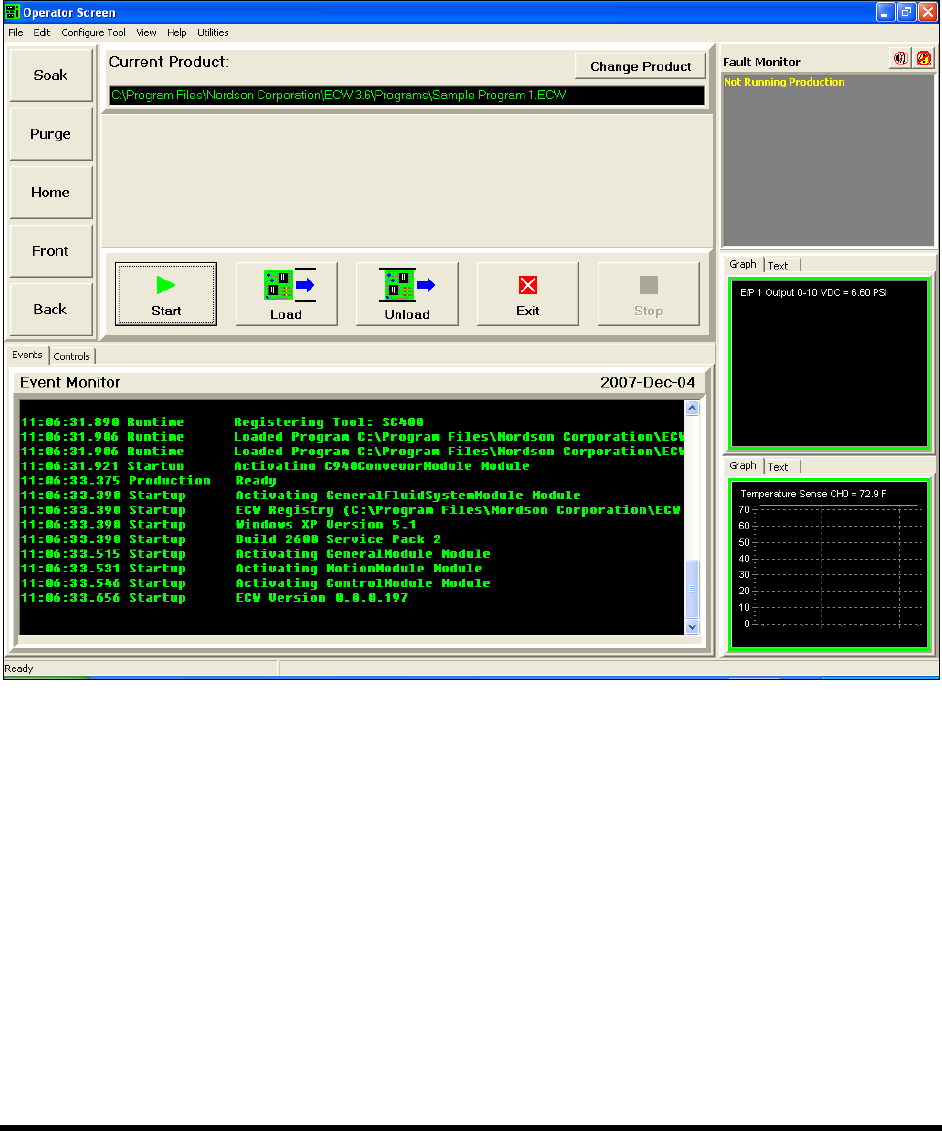This screenshot has height=1131, width=942.
Task: Select Graph tab above E/P 1 Output panel
Action: pos(743,264)
